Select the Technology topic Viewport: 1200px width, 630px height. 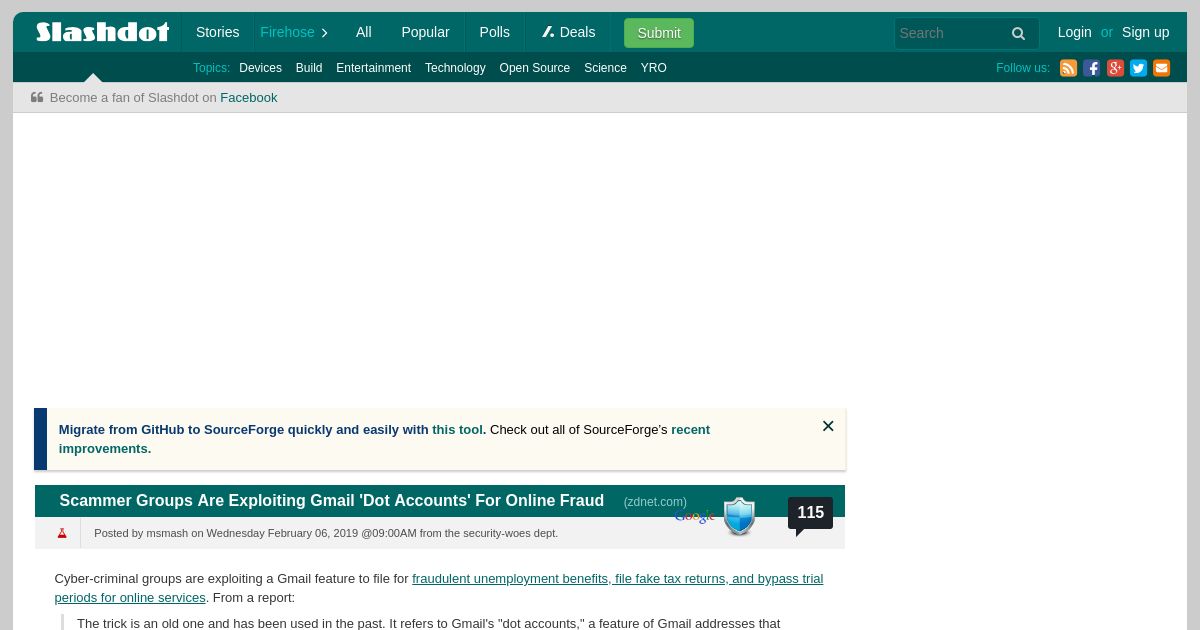point(455,68)
